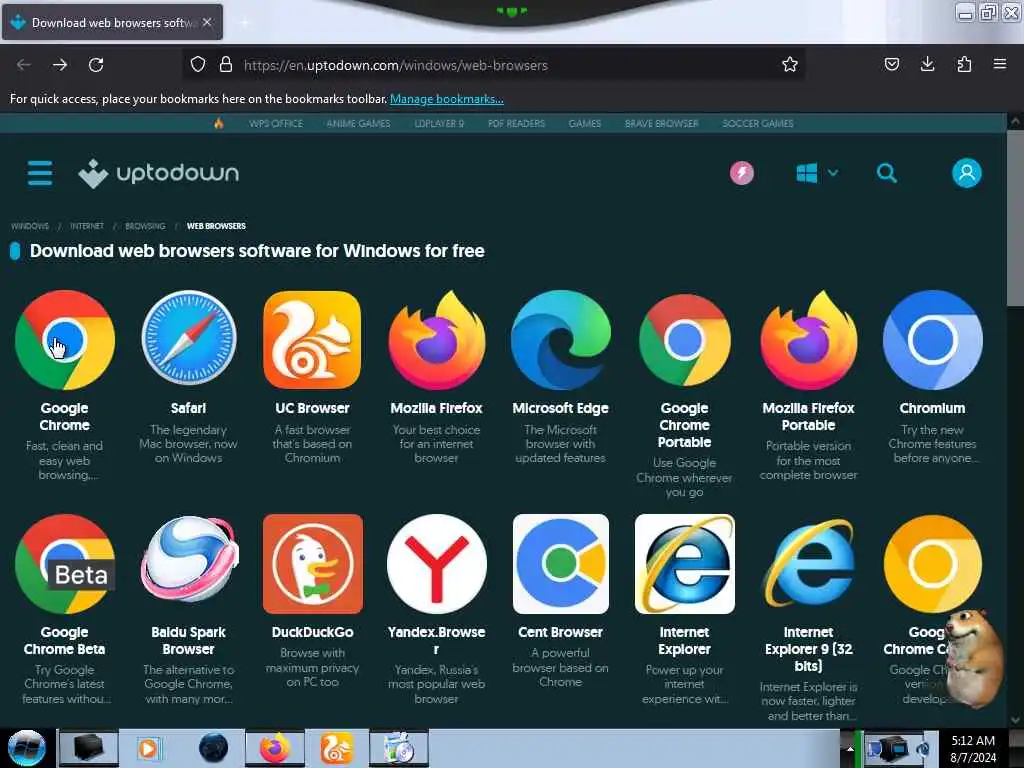The width and height of the screenshot is (1024, 768).
Task: Click the Uptodown logo
Action: point(159,173)
